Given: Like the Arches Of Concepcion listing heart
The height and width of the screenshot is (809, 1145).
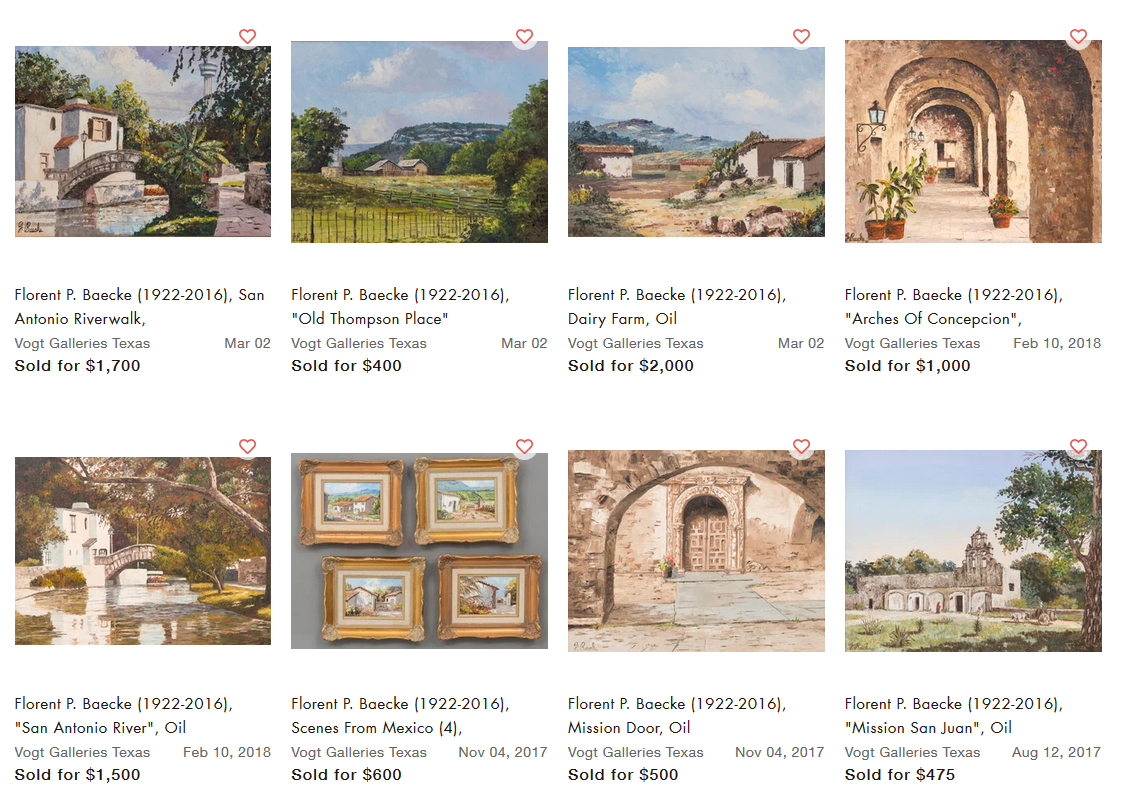Looking at the screenshot, I should tap(1078, 37).
